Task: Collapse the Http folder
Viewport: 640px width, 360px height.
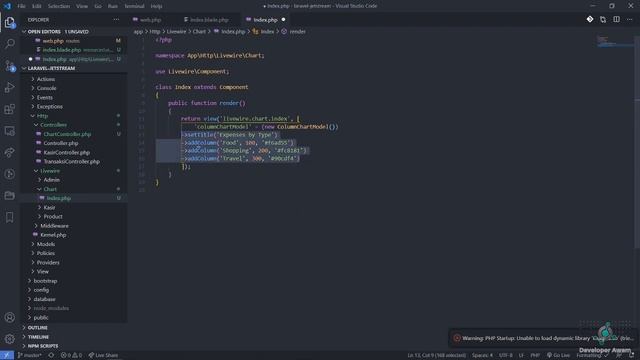Action: (42, 116)
